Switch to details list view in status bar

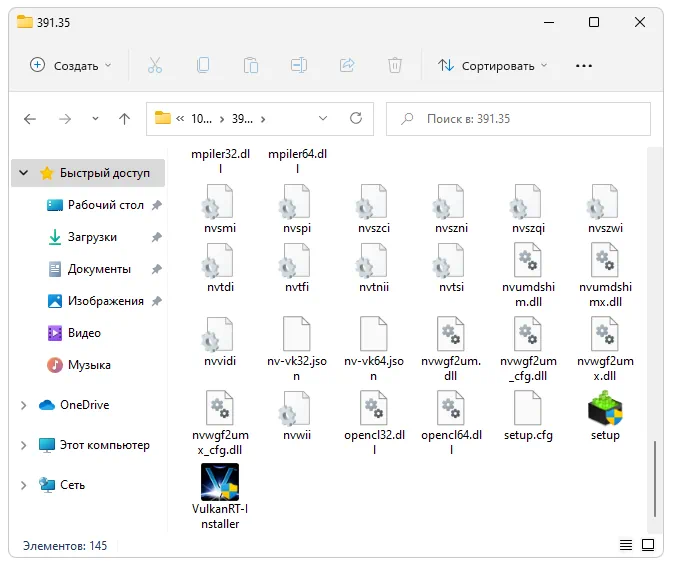coord(625,546)
